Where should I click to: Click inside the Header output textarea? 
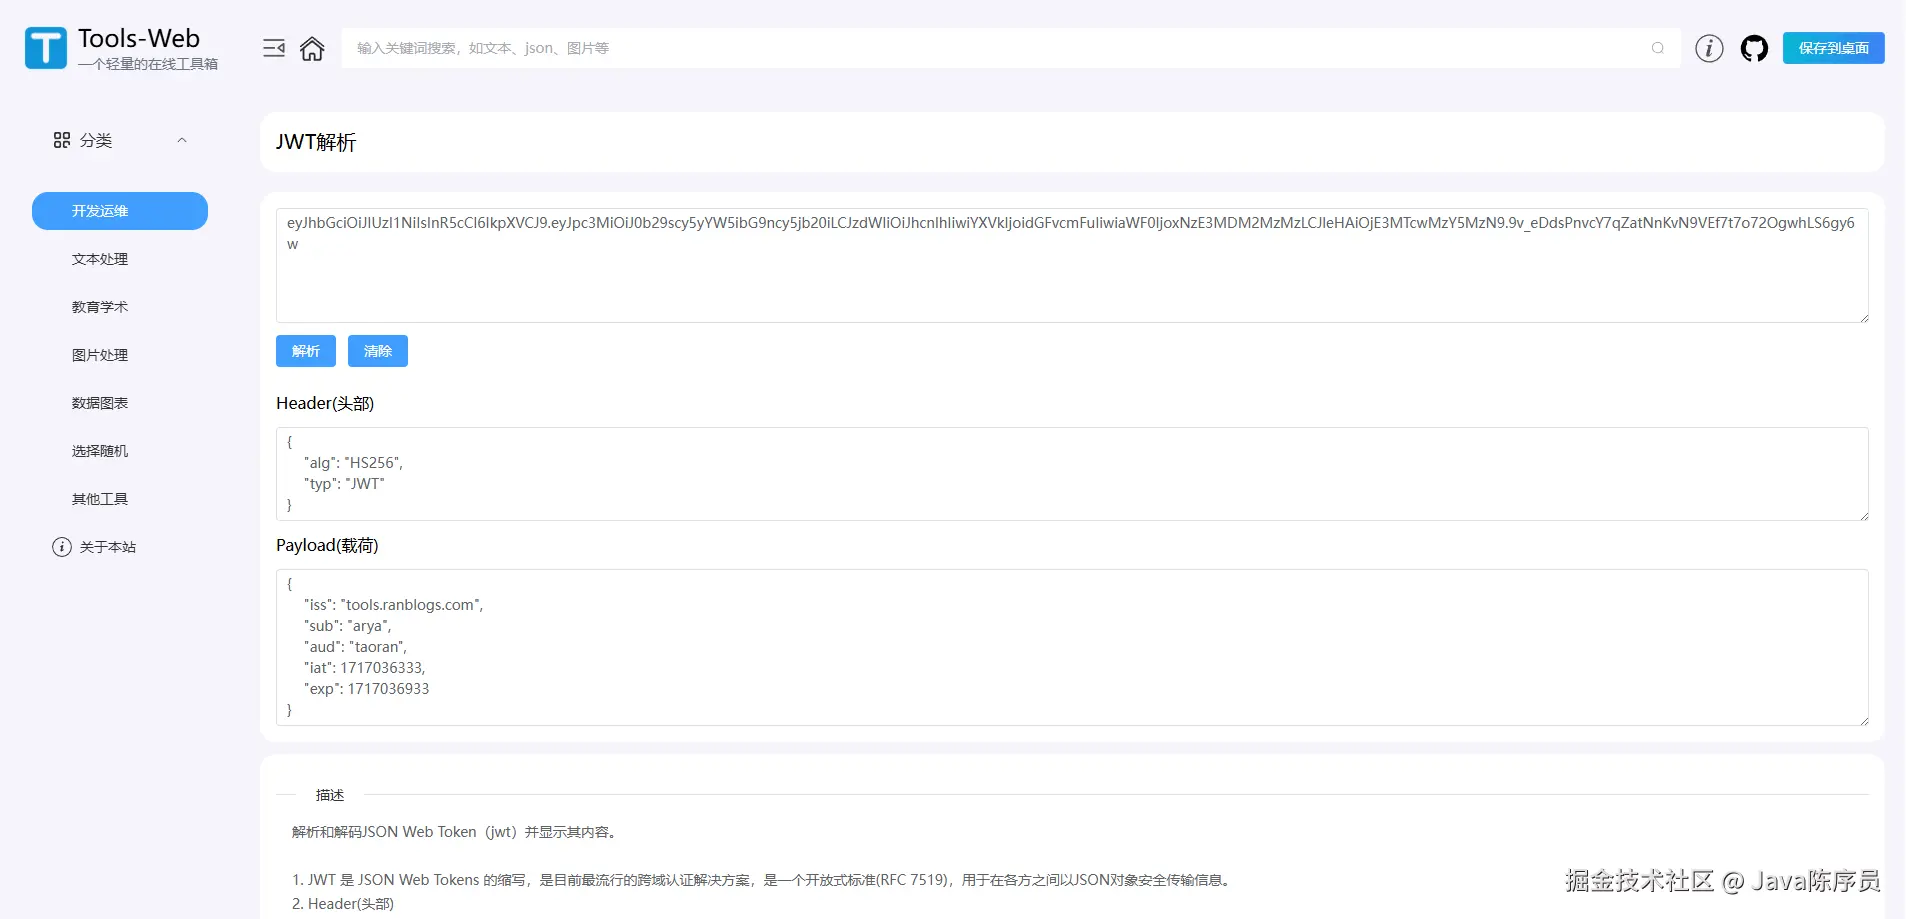(1072, 474)
